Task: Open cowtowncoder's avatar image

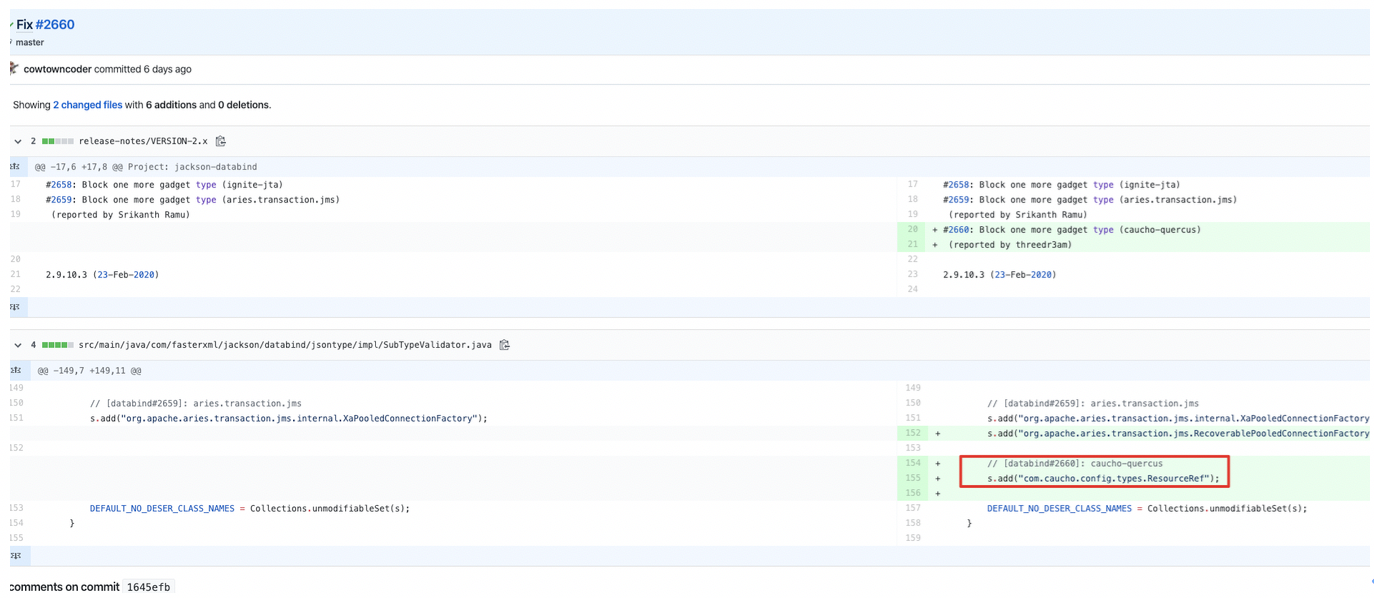Action: (x=14, y=69)
